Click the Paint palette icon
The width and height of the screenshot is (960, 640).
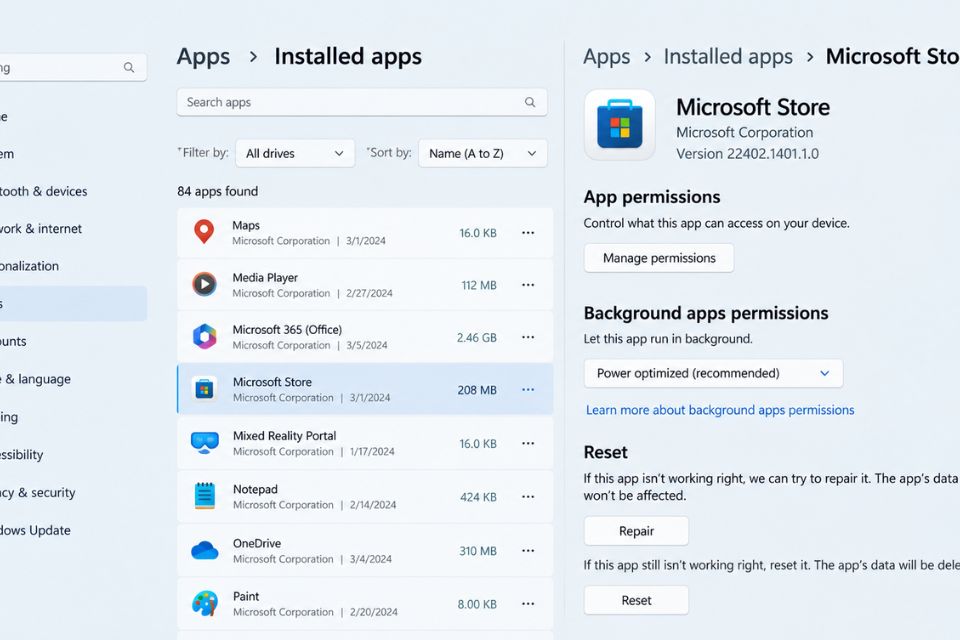coord(204,603)
